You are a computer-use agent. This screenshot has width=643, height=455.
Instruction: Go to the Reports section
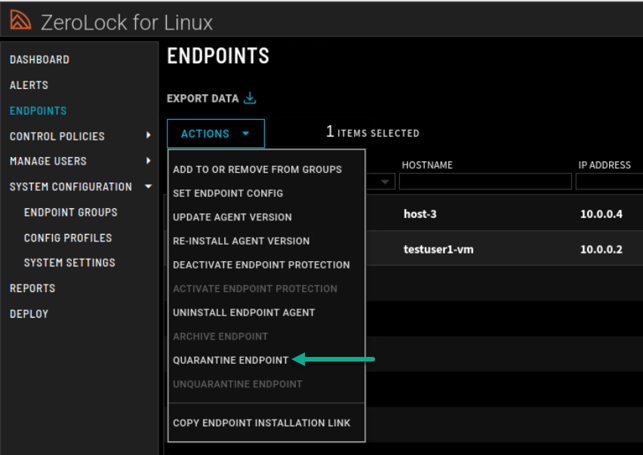[32, 288]
